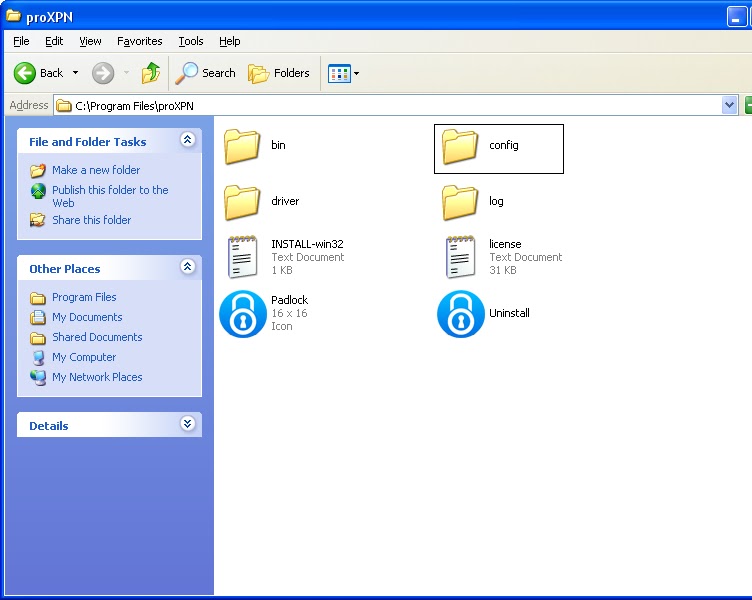Screen dimensions: 752x600
Task: Open the Back history dropdown arrow
Action: click(75, 73)
